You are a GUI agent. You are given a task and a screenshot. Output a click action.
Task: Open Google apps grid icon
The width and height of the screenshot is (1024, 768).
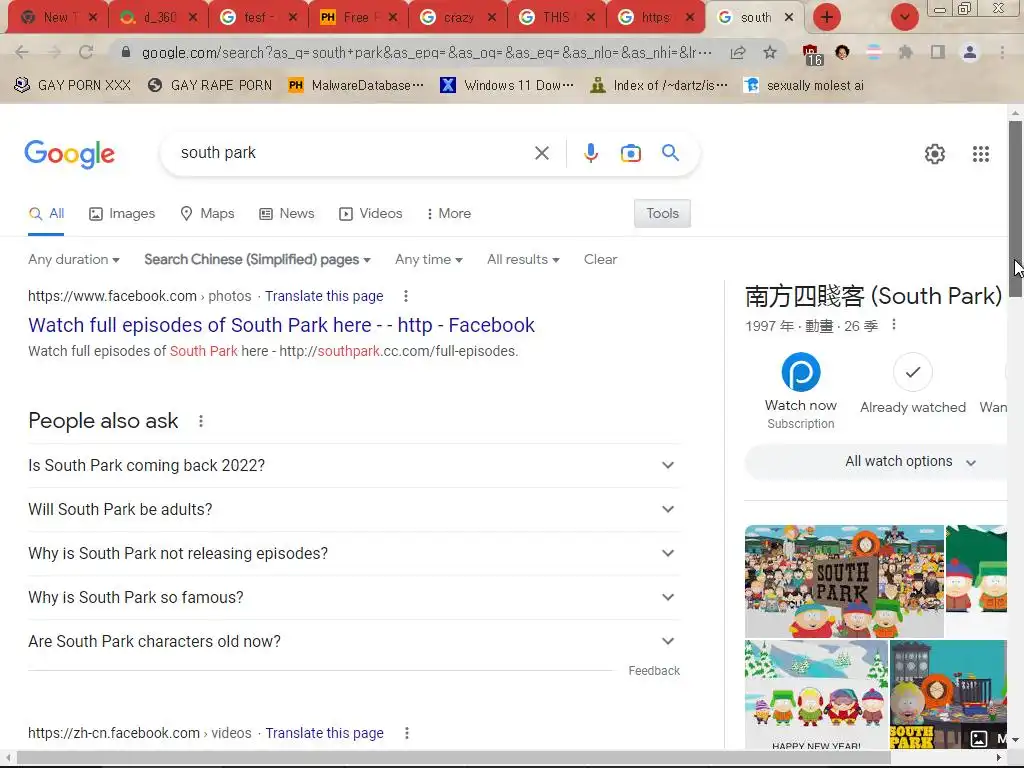point(981,154)
